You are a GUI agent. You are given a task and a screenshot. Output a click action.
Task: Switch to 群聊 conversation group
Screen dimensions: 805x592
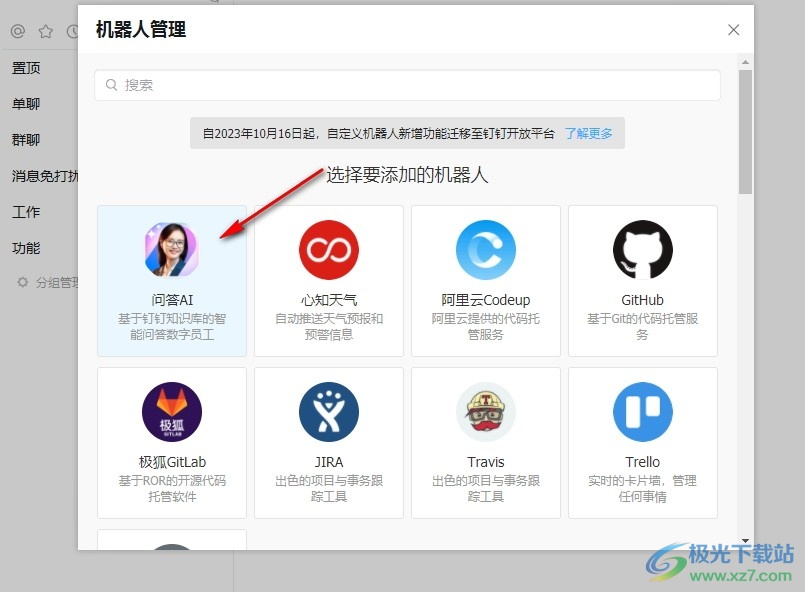point(26,140)
